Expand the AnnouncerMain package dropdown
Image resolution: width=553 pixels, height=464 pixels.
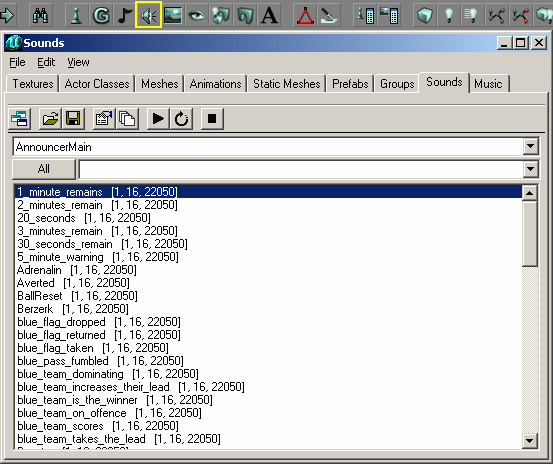(530, 146)
